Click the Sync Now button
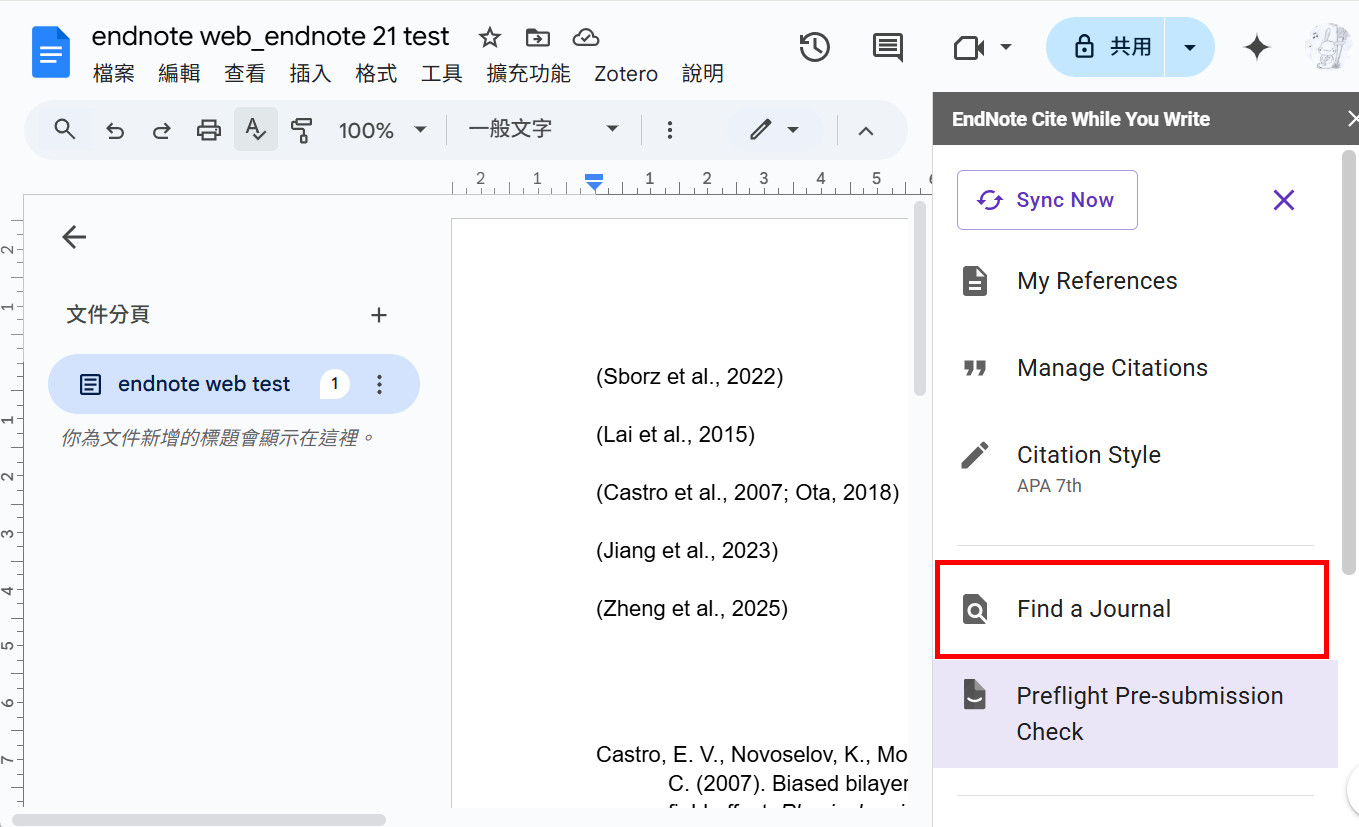 [1047, 200]
